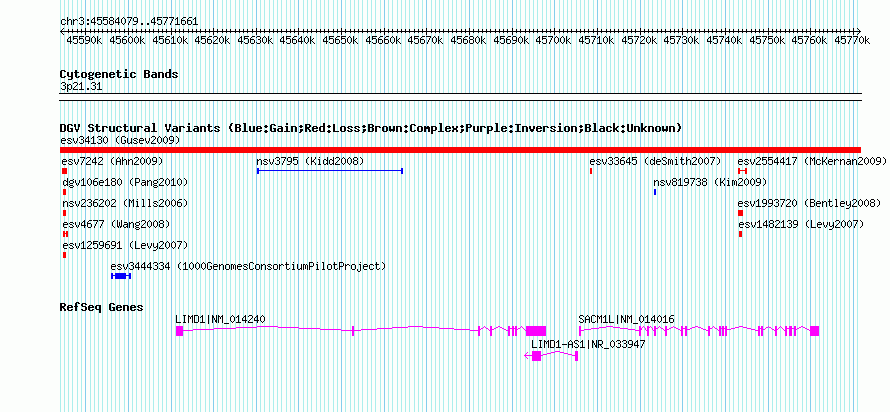Click the esv1259691 (Levy2007) label

[x=125, y=245]
